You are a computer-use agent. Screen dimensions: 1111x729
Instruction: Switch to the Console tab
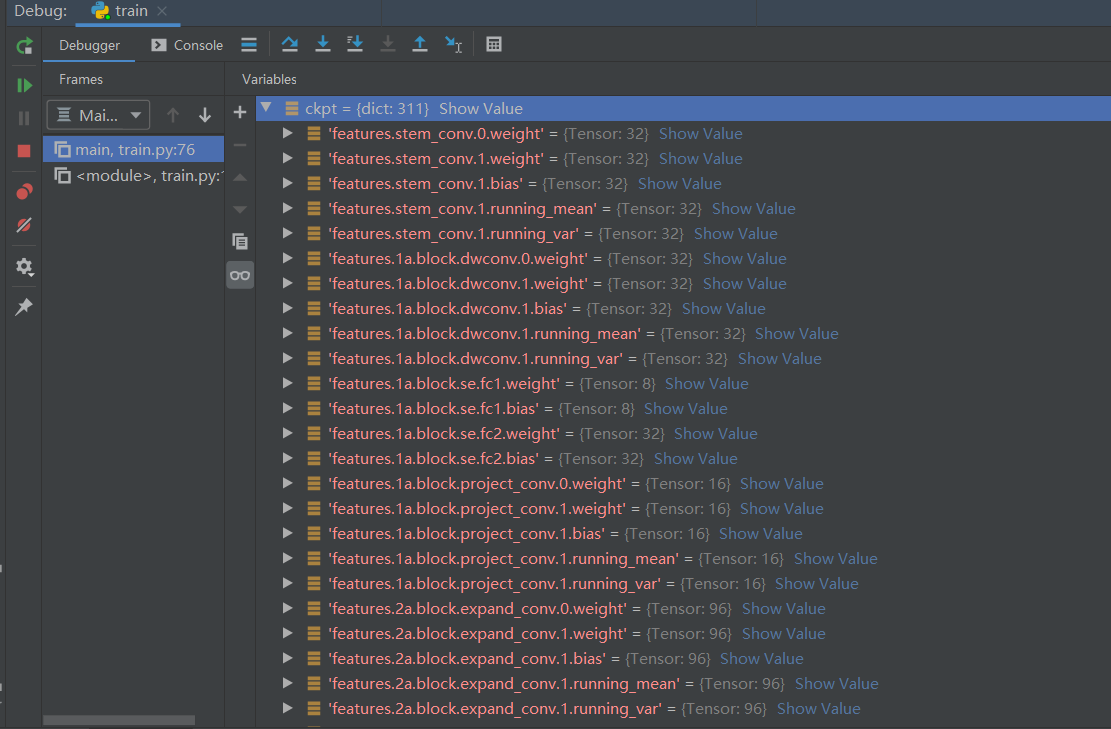[187, 45]
